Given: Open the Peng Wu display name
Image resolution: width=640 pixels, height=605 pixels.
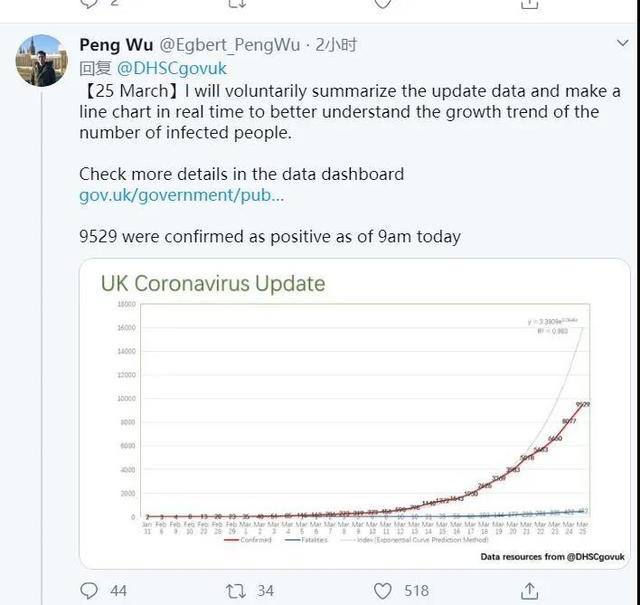Looking at the screenshot, I should [x=114, y=45].
